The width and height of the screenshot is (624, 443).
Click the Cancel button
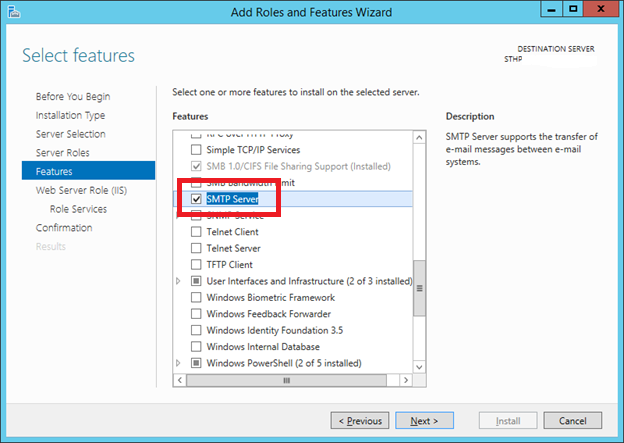(573, 421)
